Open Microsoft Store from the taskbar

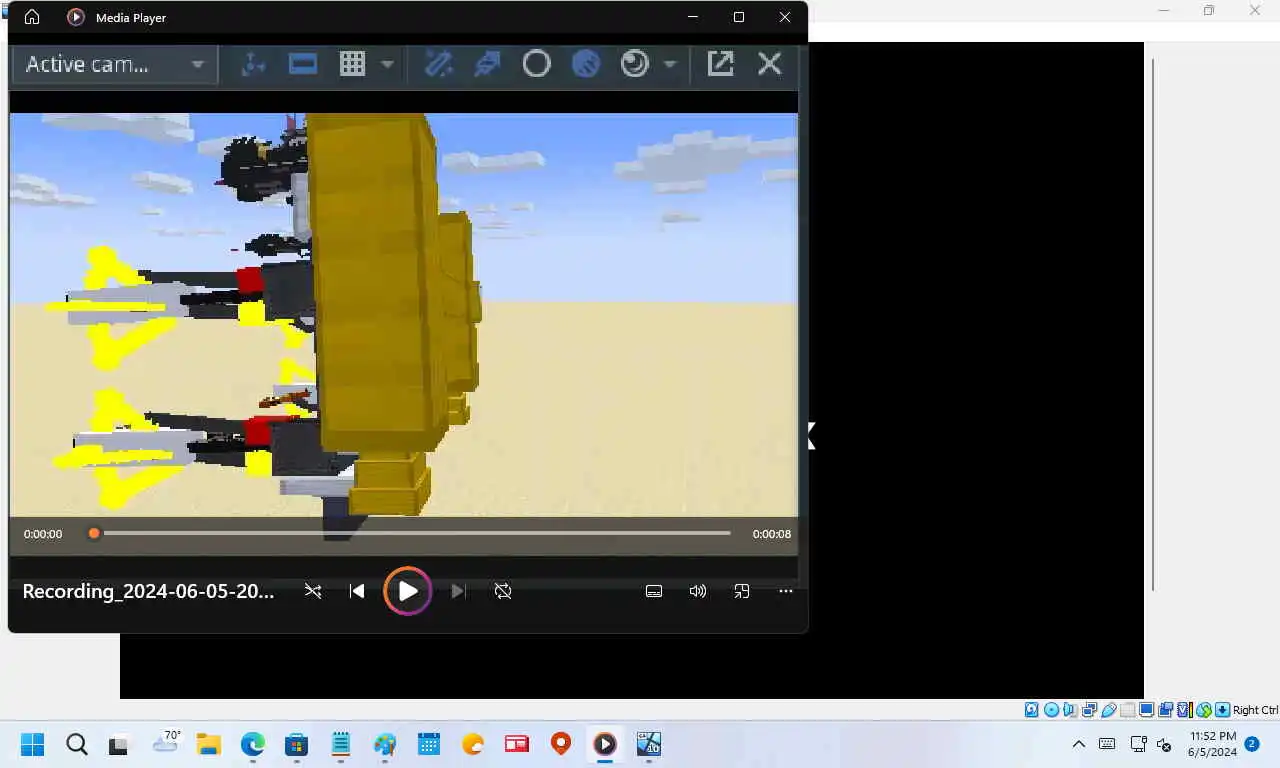pos(296,744)
